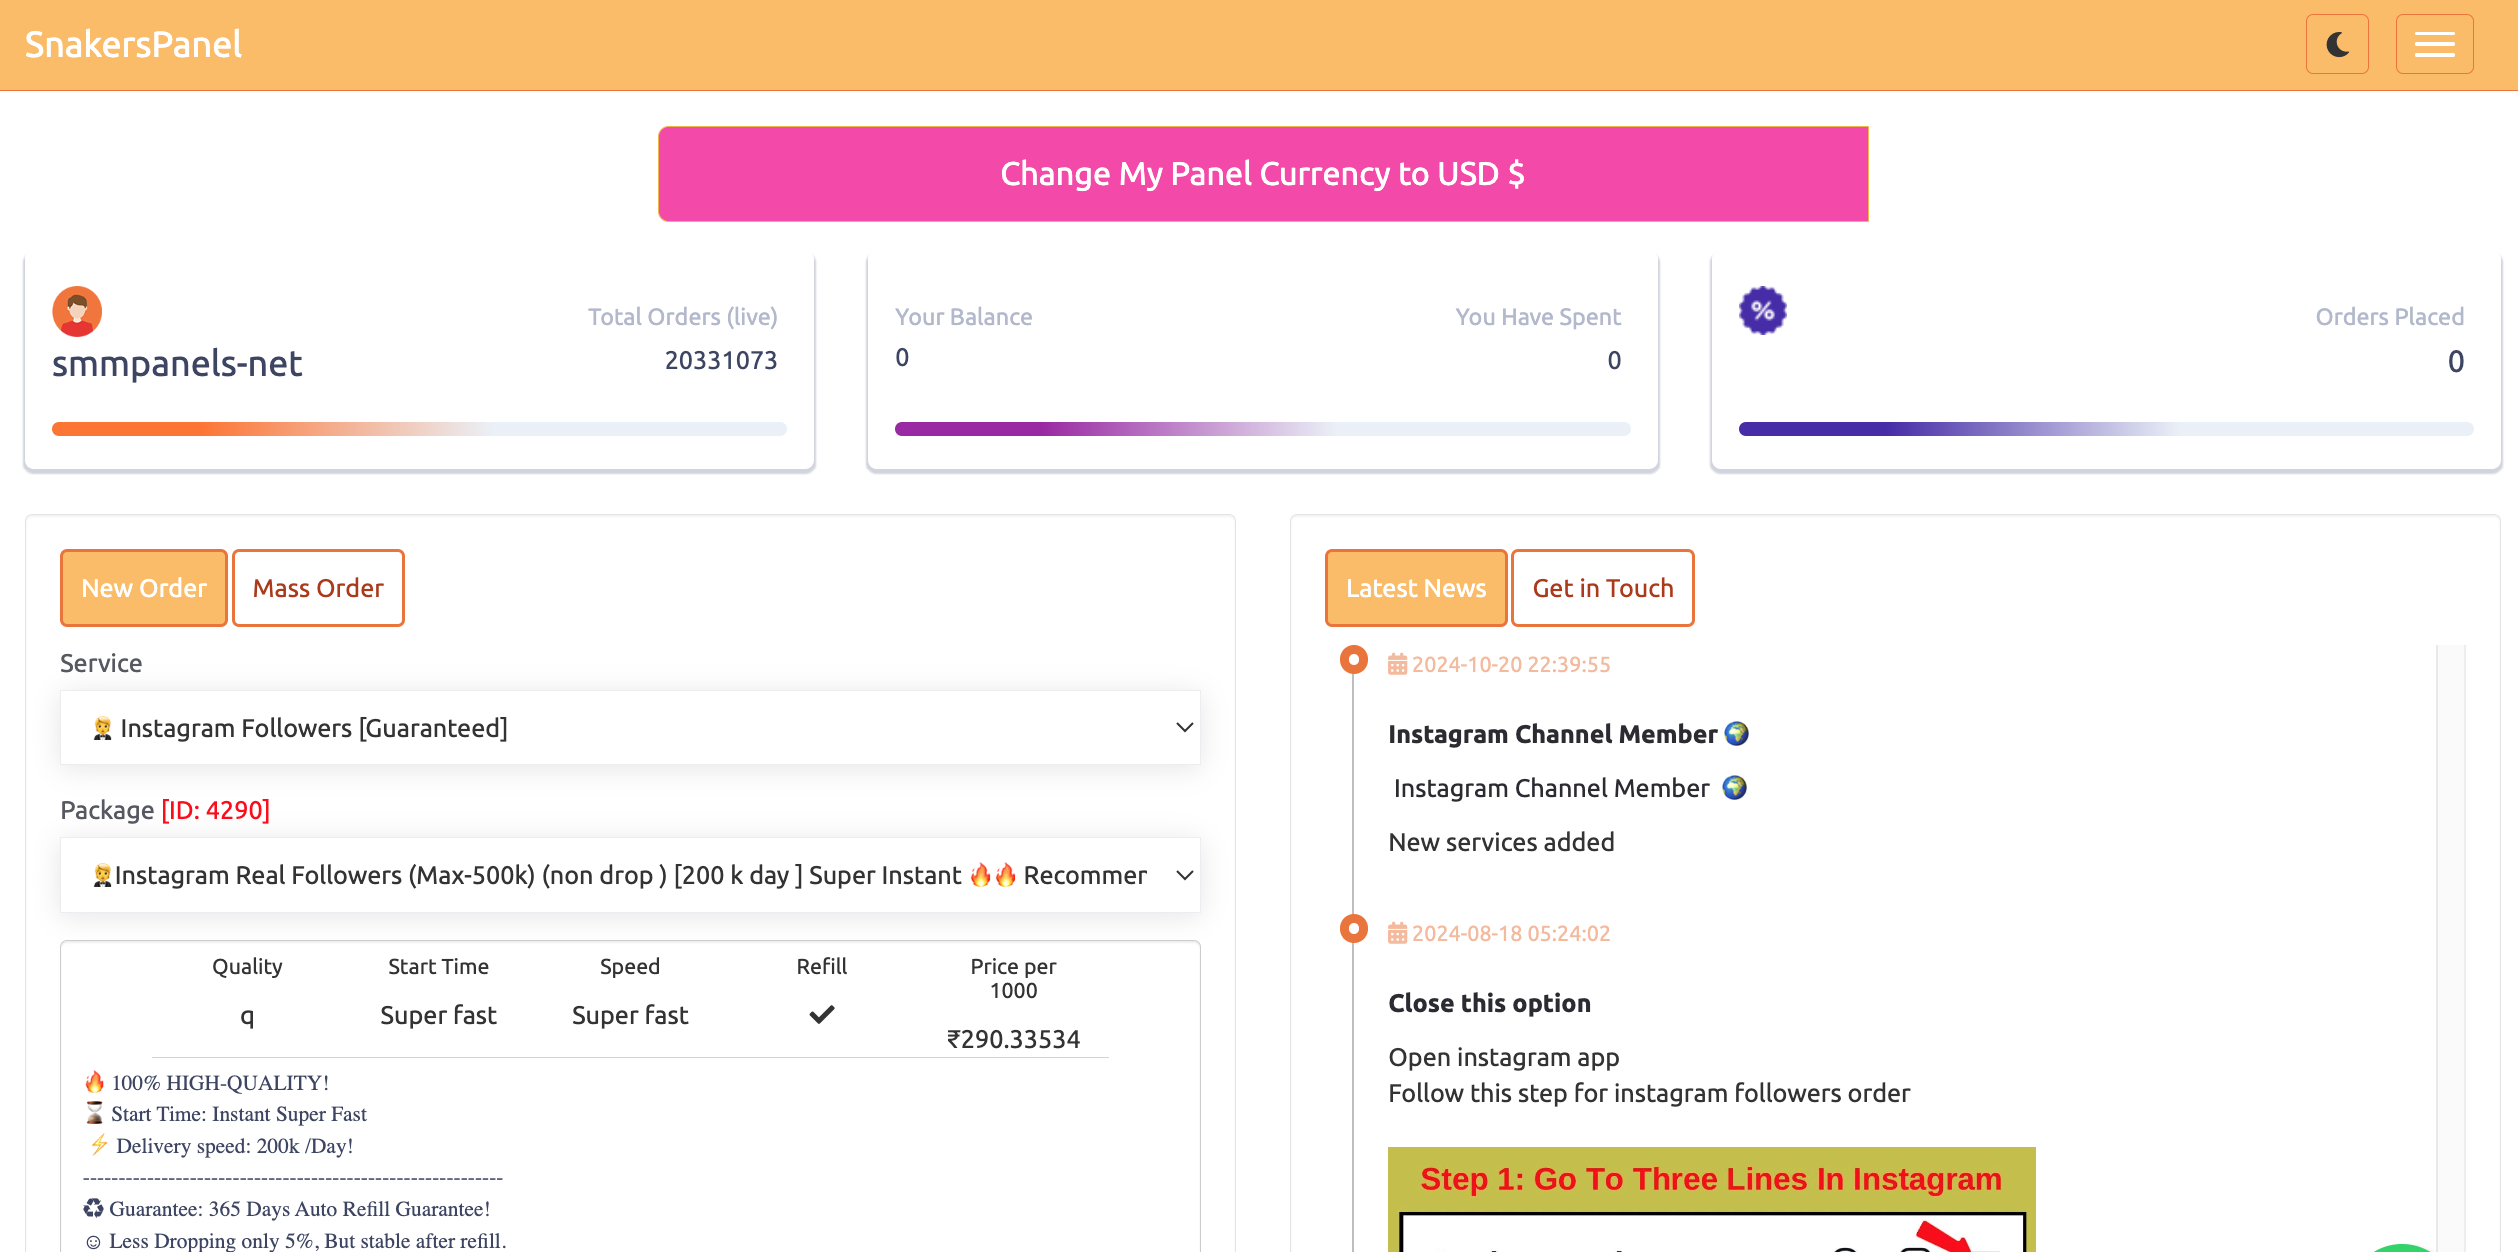Click the Service dropdown chevron arrow

tap(1184, 728)
